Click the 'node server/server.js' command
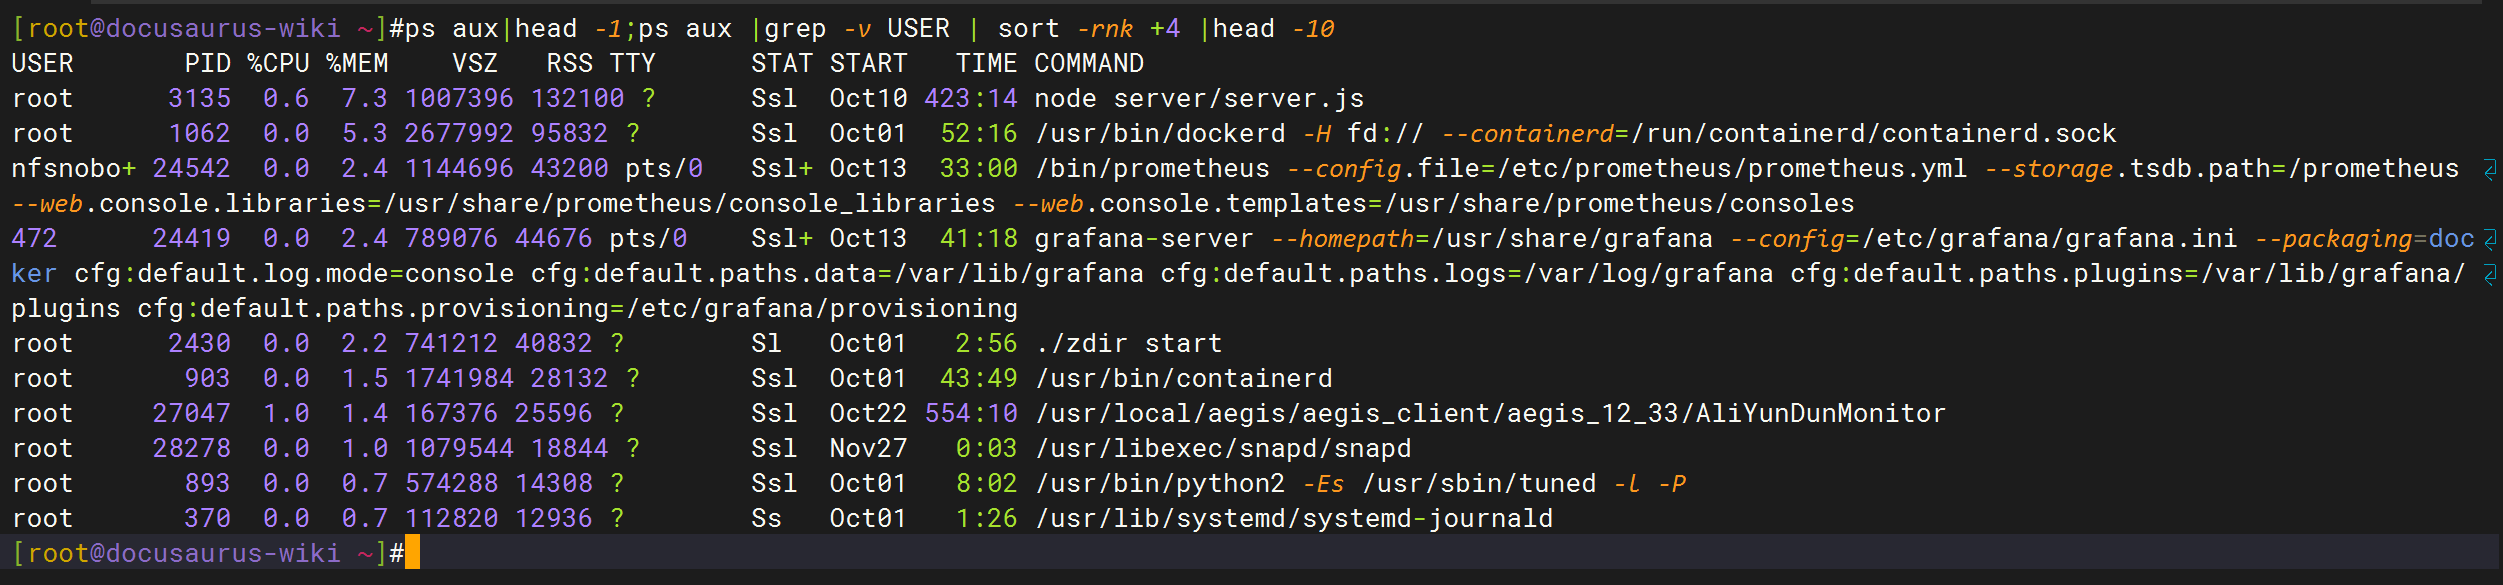 pos(1199,99)
